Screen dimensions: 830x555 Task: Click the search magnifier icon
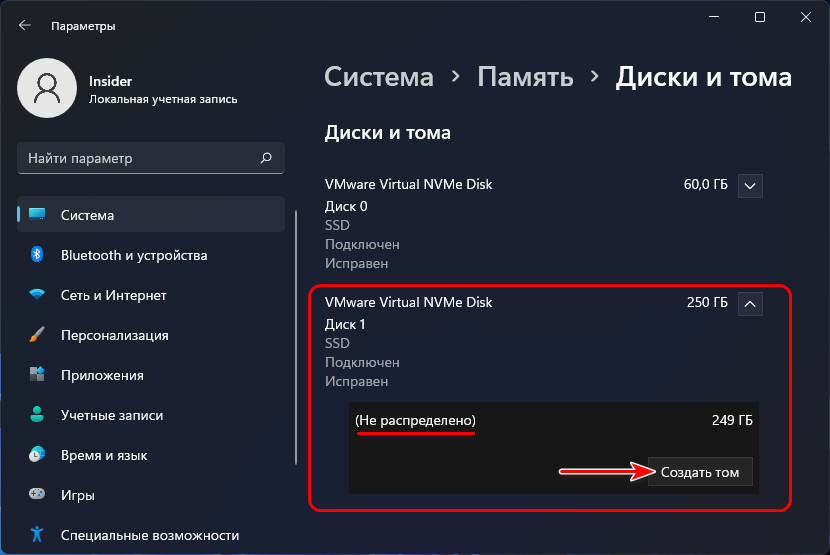point(266,158)
